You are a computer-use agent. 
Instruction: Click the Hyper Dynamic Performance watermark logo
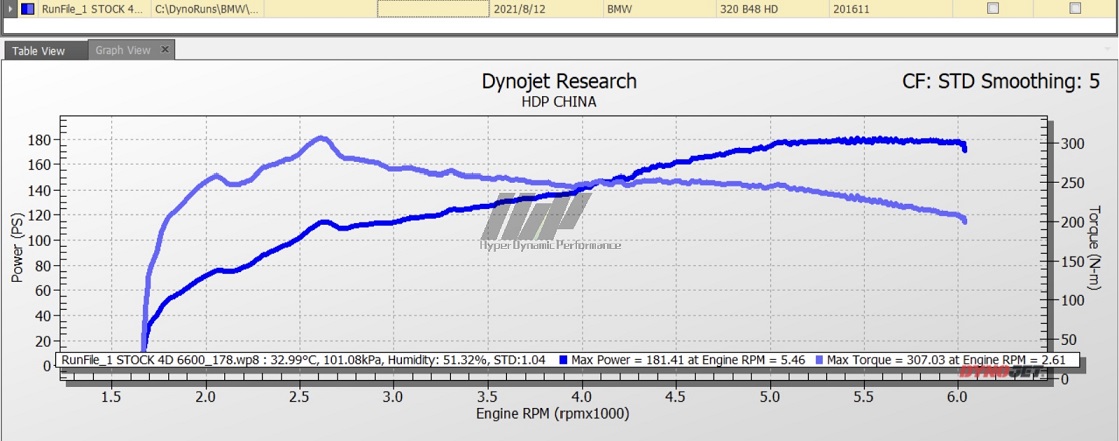(x=548, y=220)
